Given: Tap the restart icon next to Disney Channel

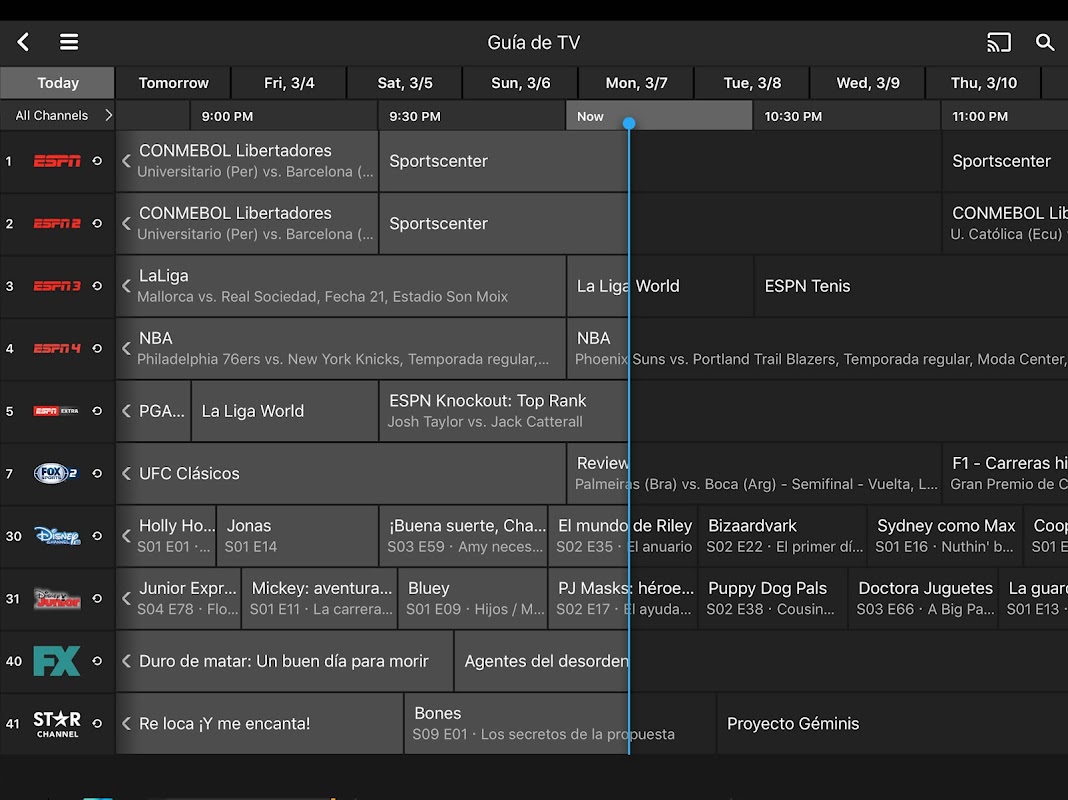Looking at the screenshot, I should tap(97, 536).
